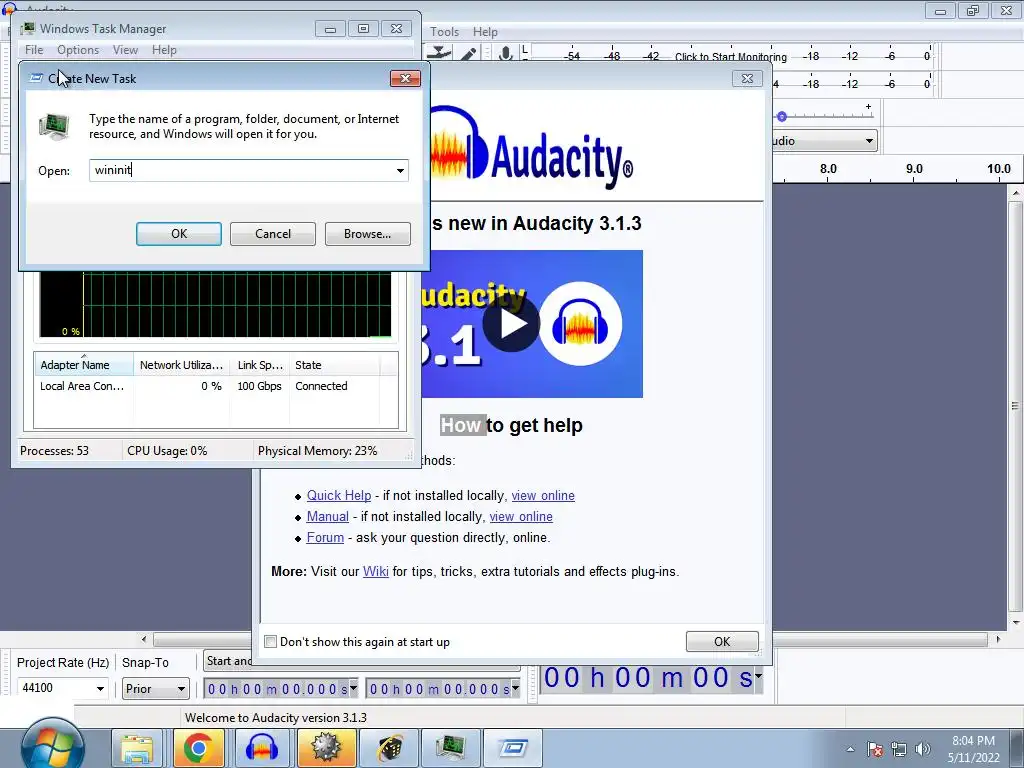
Task: Open the Minesweeper mine icon on taskbar
Action: (327, 748)
